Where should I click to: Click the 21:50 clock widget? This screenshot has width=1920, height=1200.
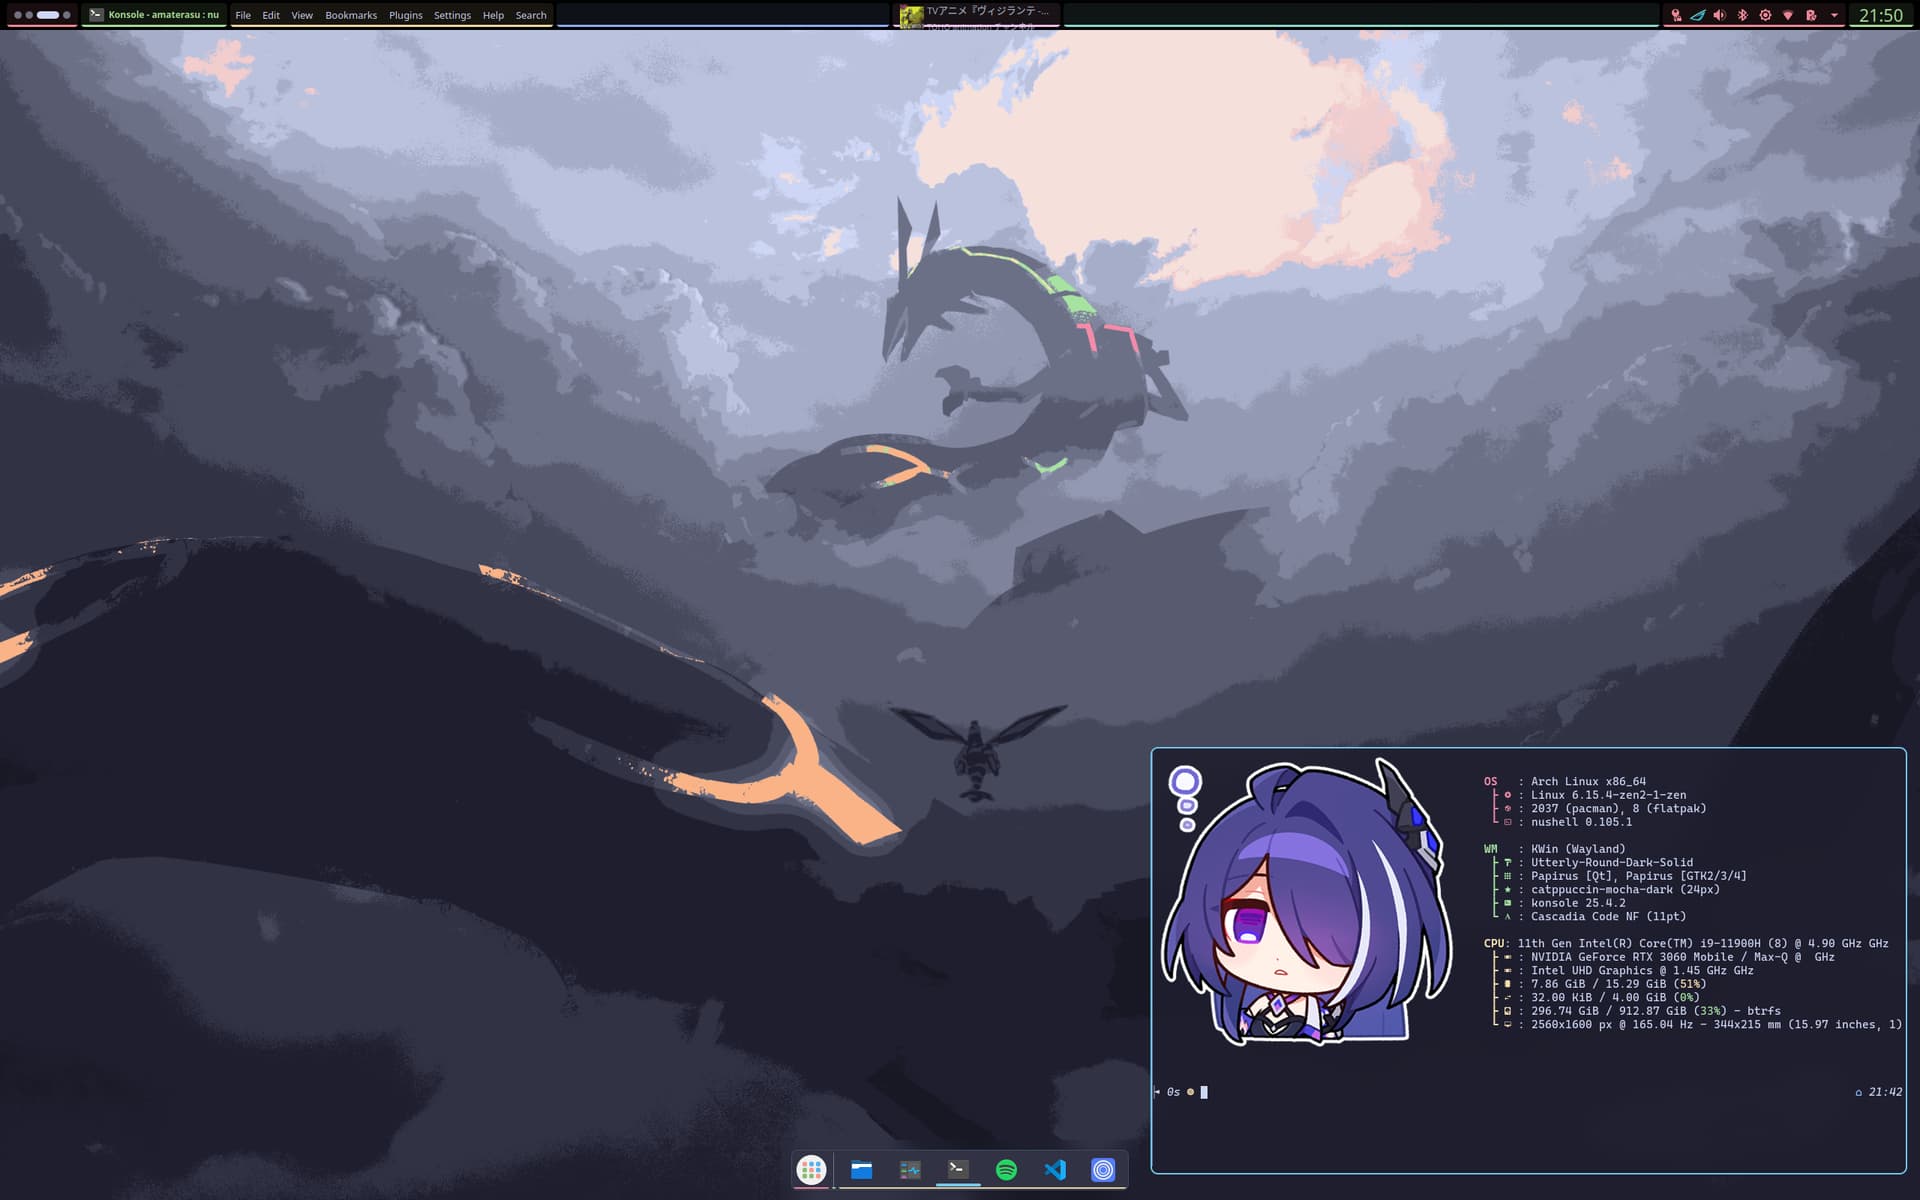point(1880,15)
